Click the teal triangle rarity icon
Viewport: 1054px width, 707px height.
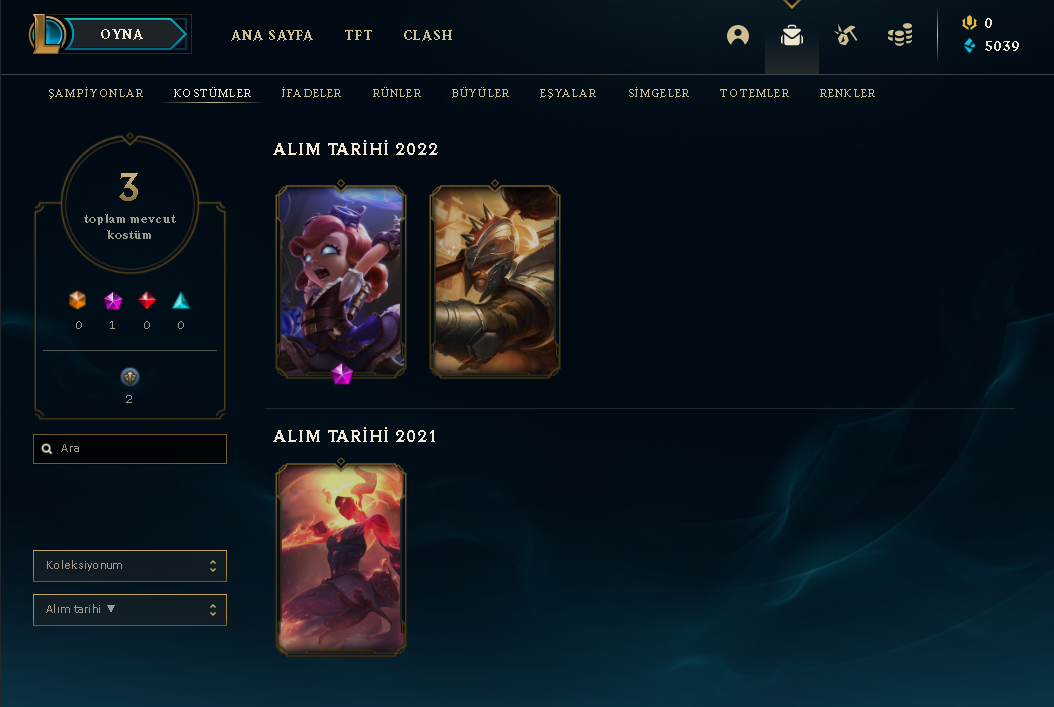[181, 300]
